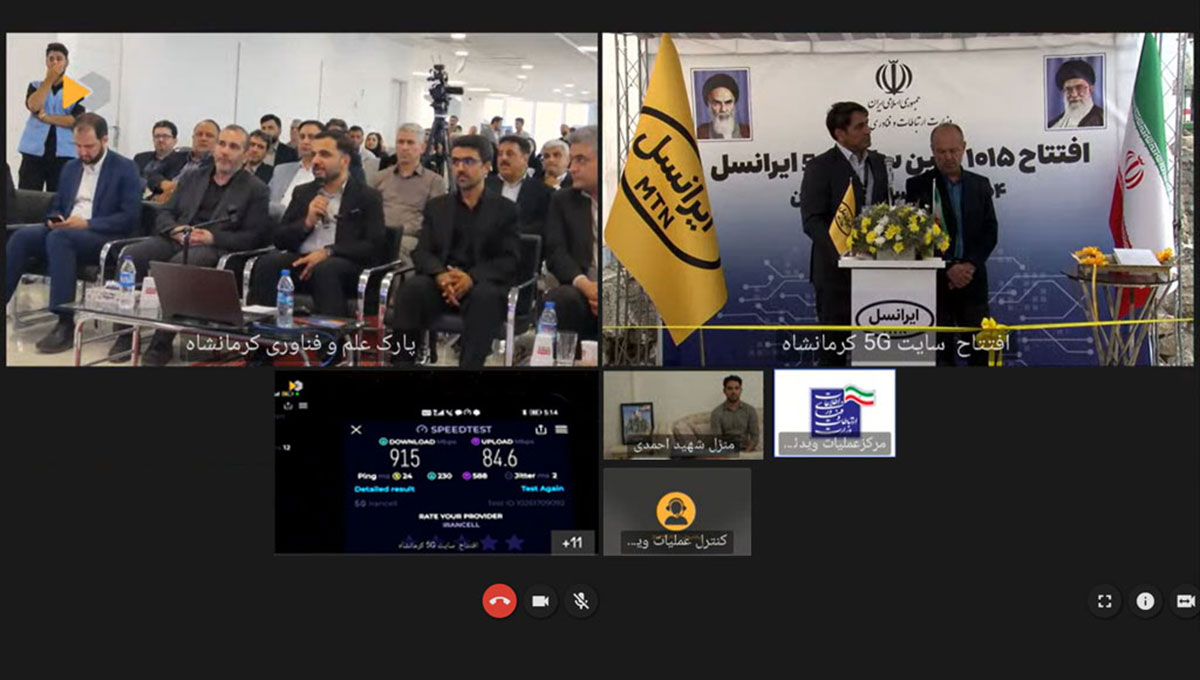Select the کنترل عملیات participant tile with headset avatar
Viewport: 1200px width, 680px height.
pyautogui.click(x=677, y=511)
